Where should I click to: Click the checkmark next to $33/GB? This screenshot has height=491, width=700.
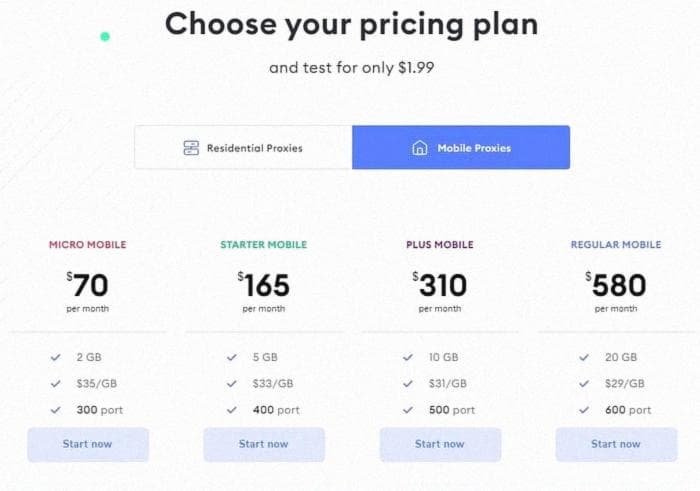coord(232,383)
